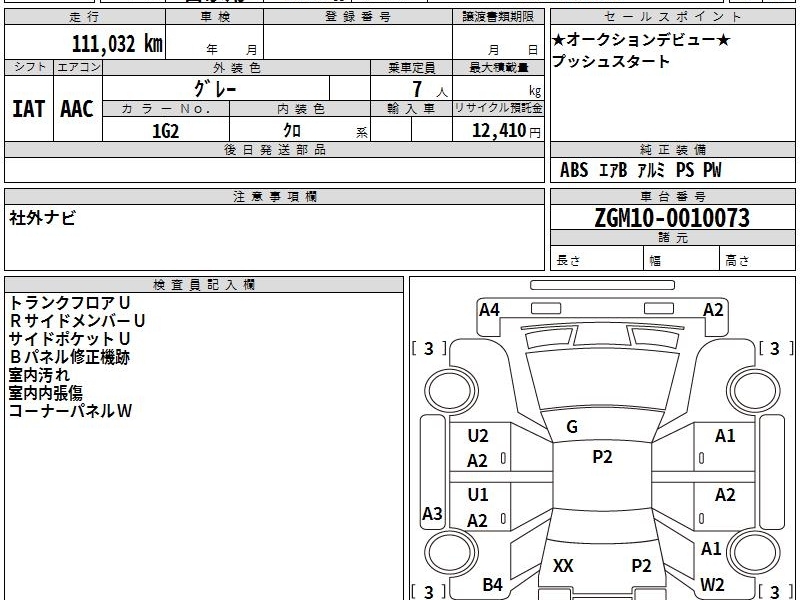
Task: Select inspector note 室内内張傷
Action: (46, 392)
